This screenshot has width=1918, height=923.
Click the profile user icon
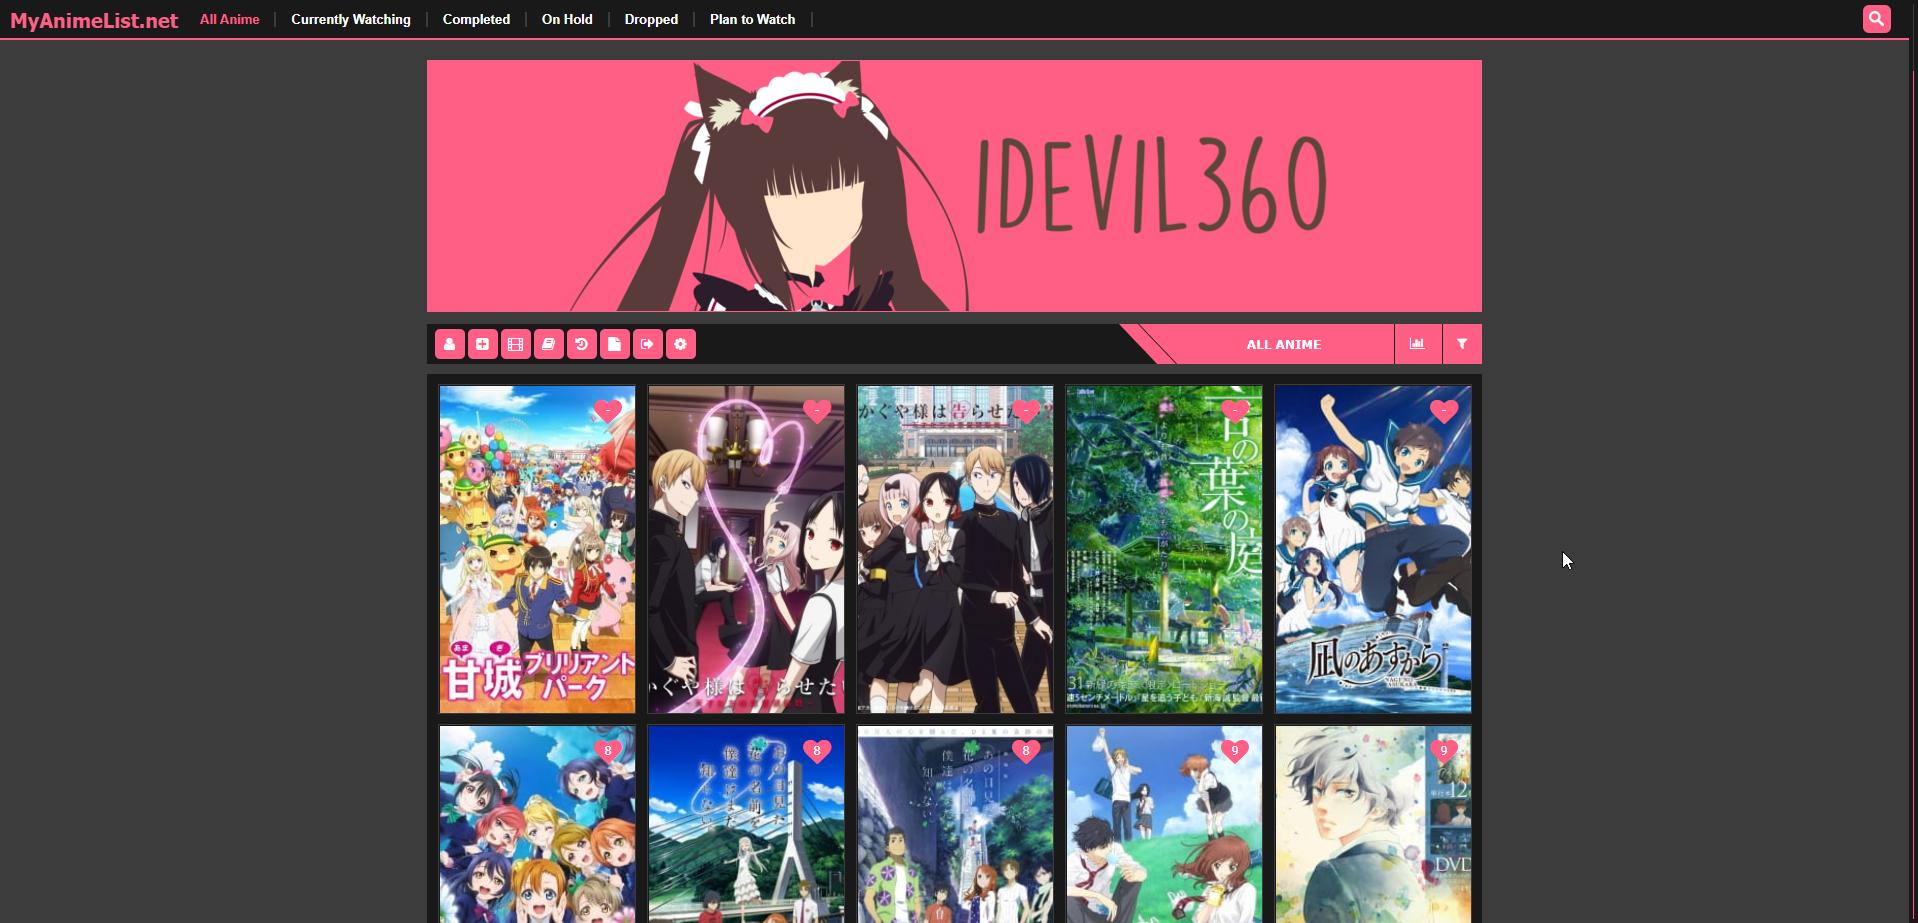[449, 344]
